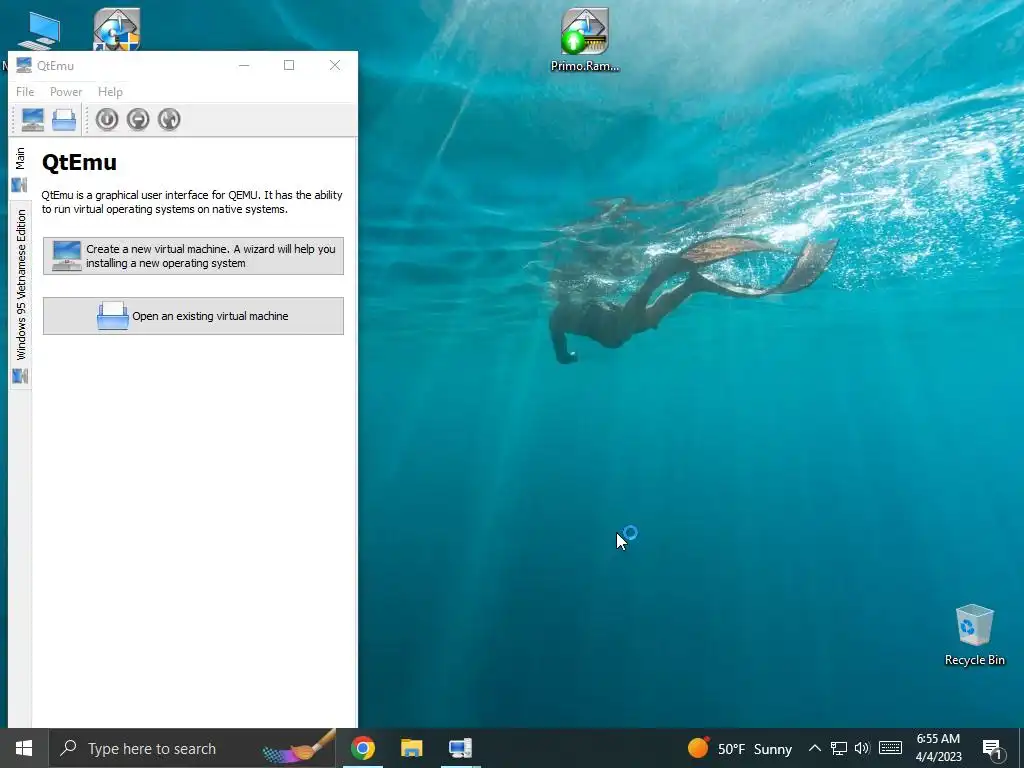Open the File menu

point(25,92)
